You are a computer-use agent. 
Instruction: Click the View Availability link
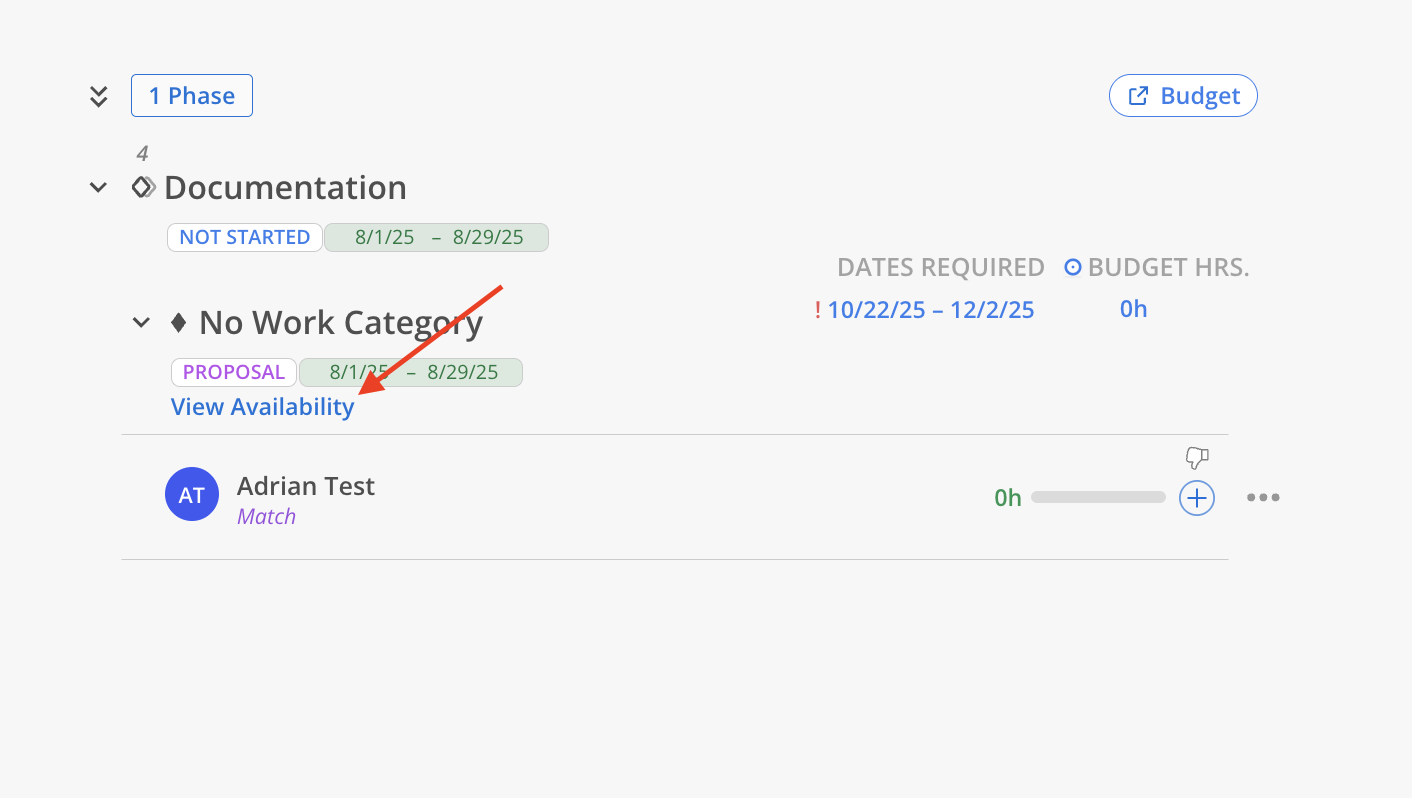[x=263, y=407]
